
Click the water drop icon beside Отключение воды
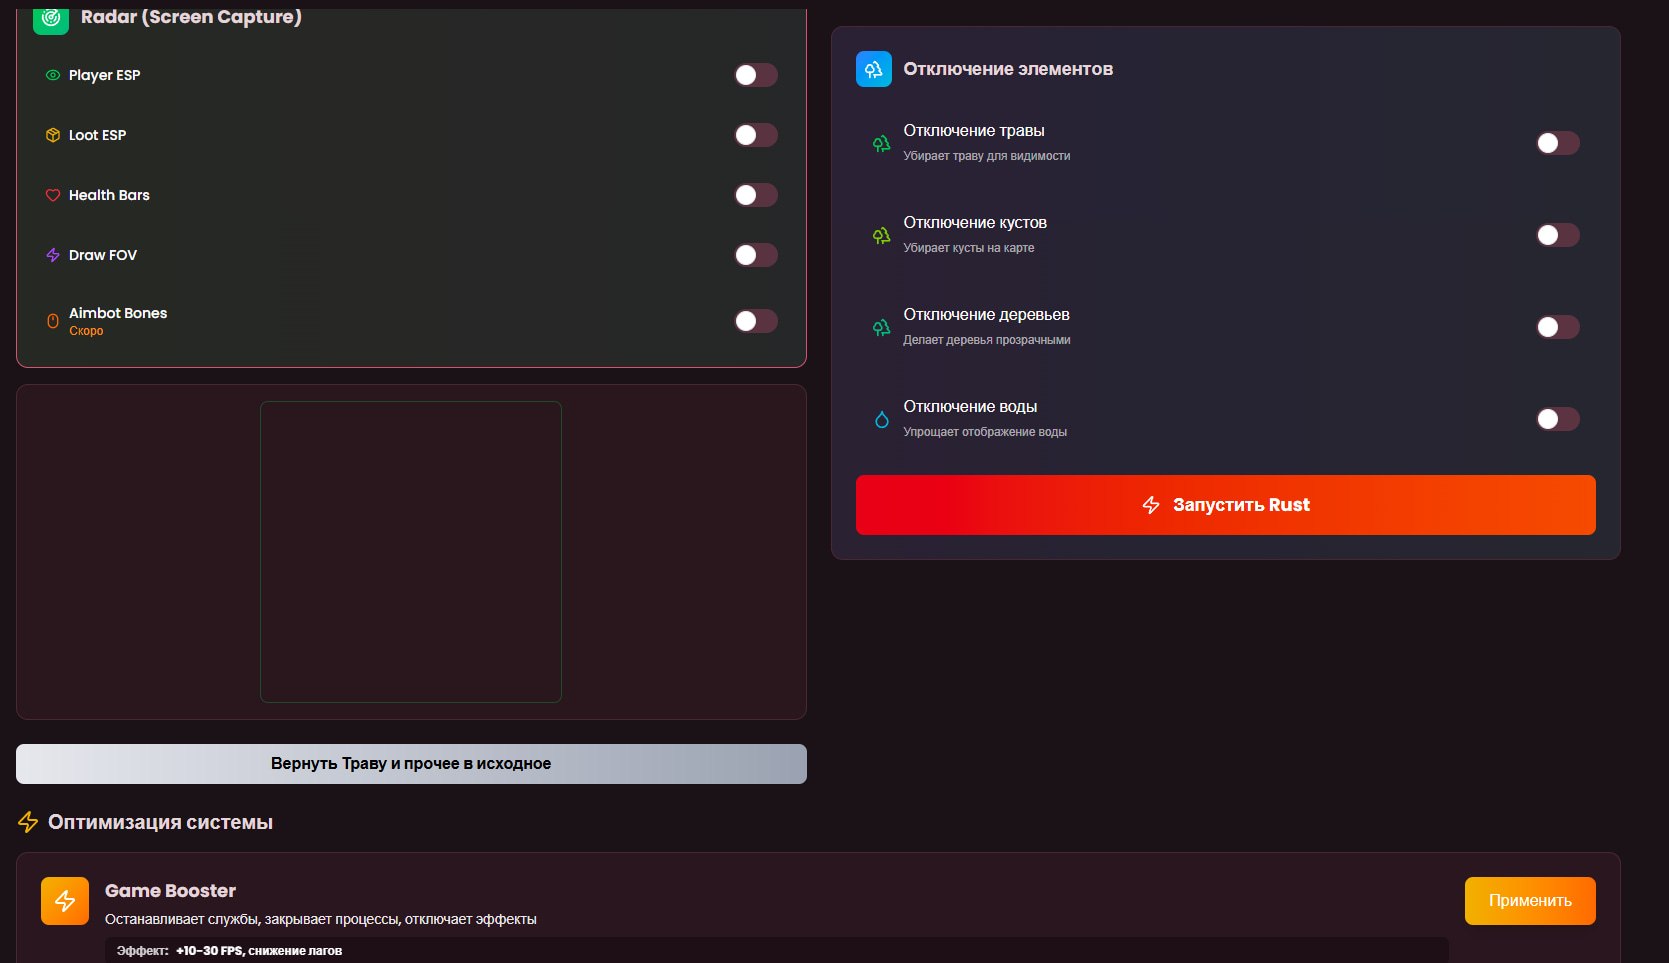(881, 419)
